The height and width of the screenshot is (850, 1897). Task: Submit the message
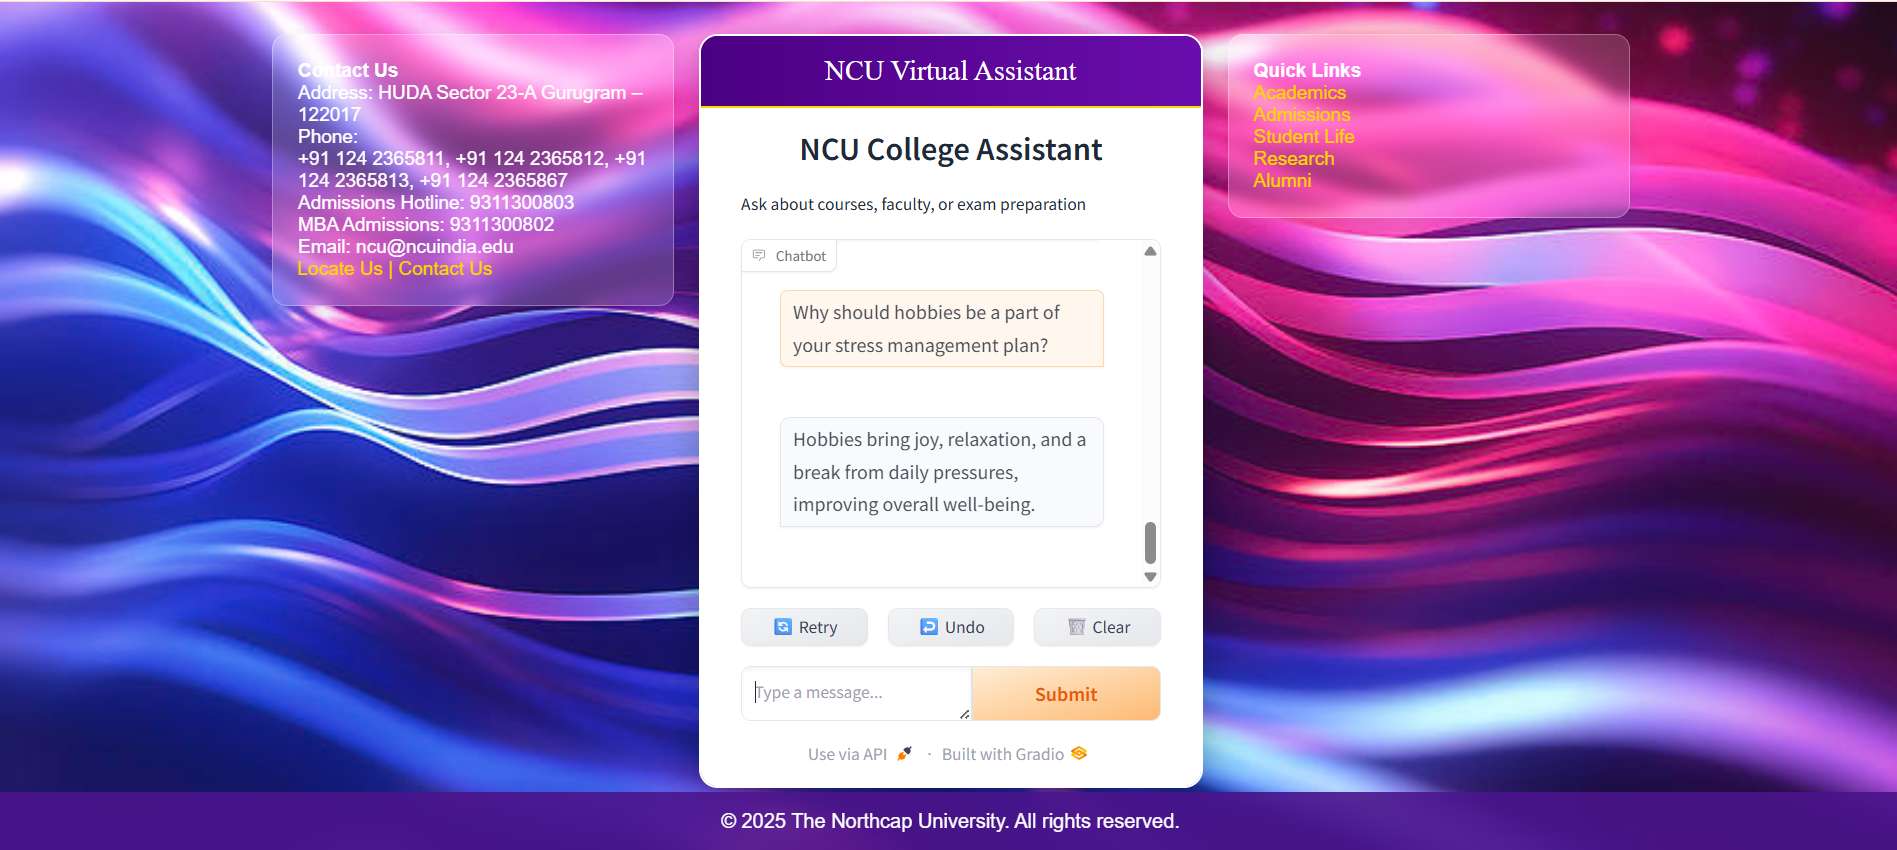(x=1066, y=694)
